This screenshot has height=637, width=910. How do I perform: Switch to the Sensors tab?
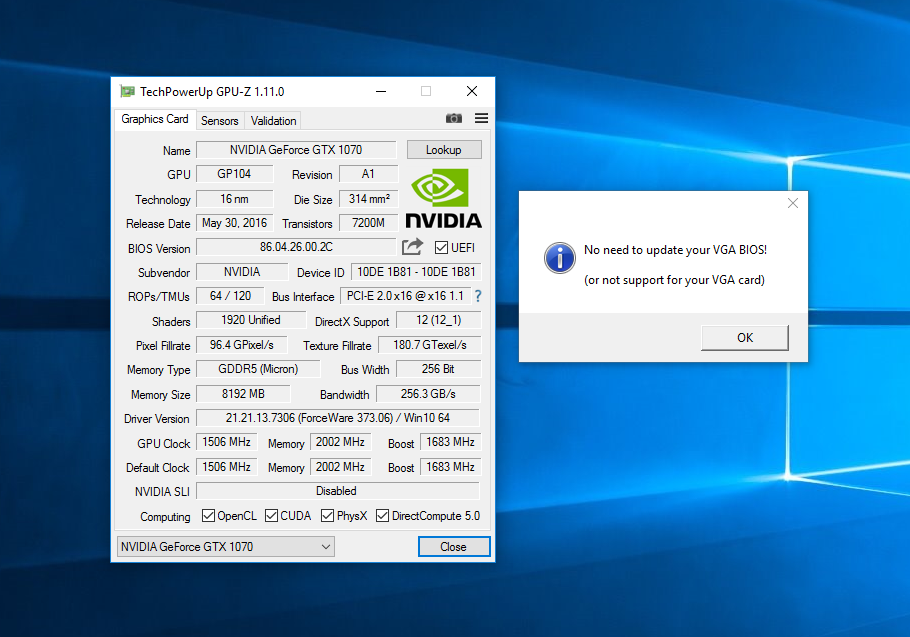click(219, 121)
